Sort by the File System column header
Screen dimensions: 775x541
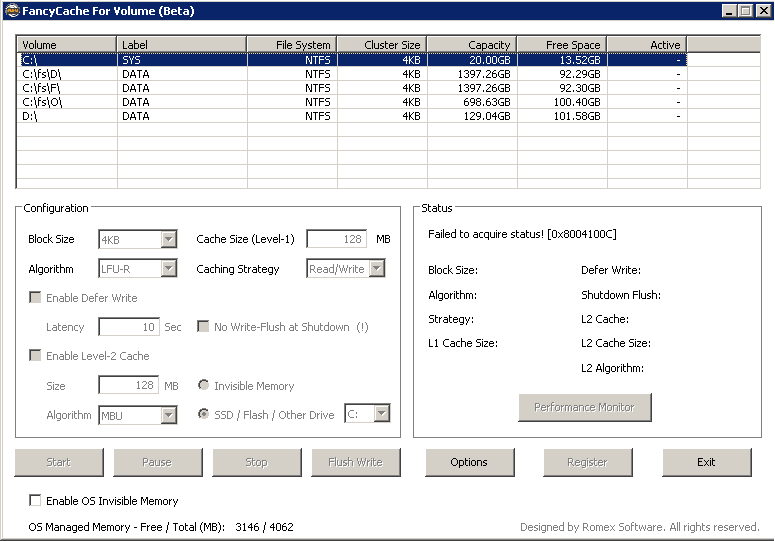292,44
